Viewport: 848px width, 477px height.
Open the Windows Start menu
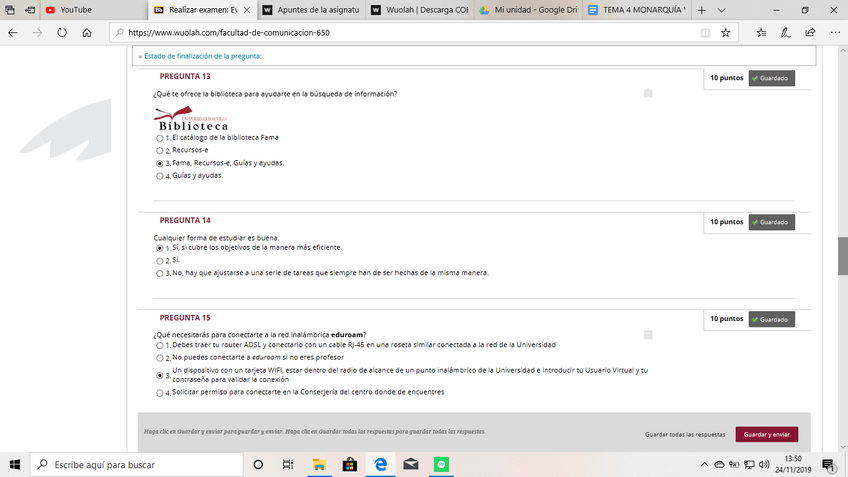pyautogui.click(x=15, y=465)
